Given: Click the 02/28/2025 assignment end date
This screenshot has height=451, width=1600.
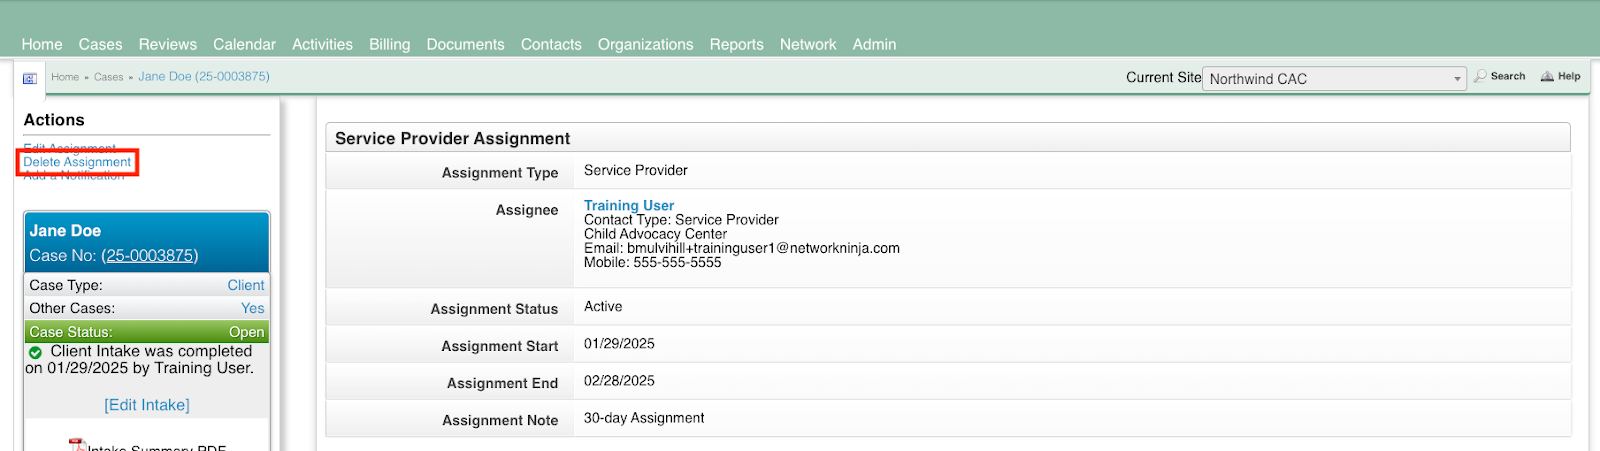Looking at the screenshot, I should [x=619, y=381].
